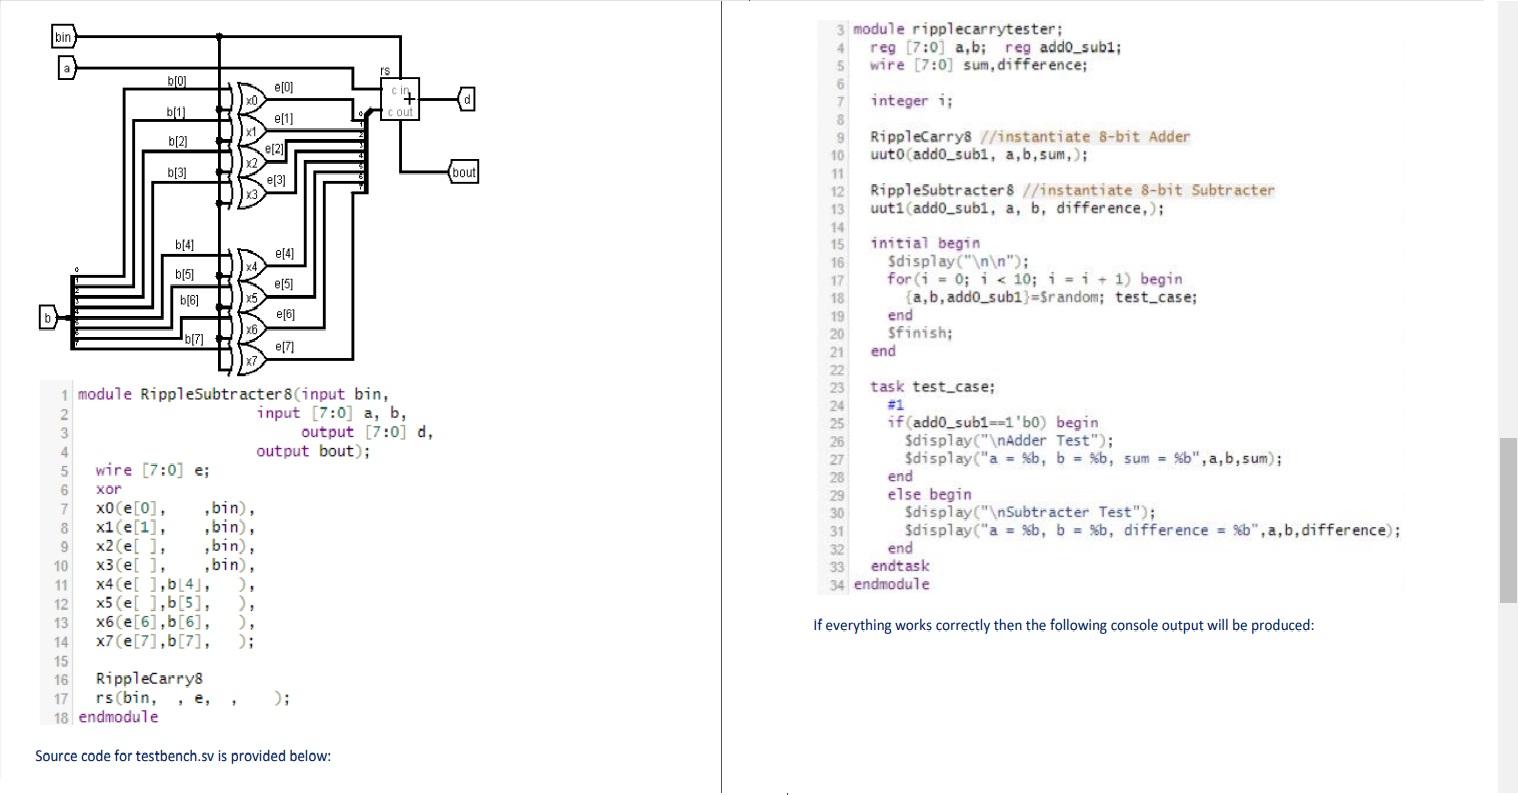
Task: Select the b input port symbol
Action: (46, 318)
